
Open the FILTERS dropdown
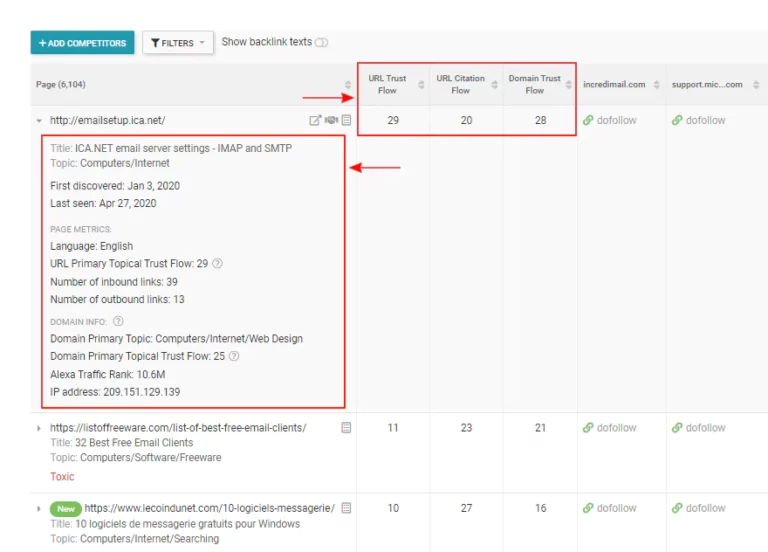tap(178, 43)
